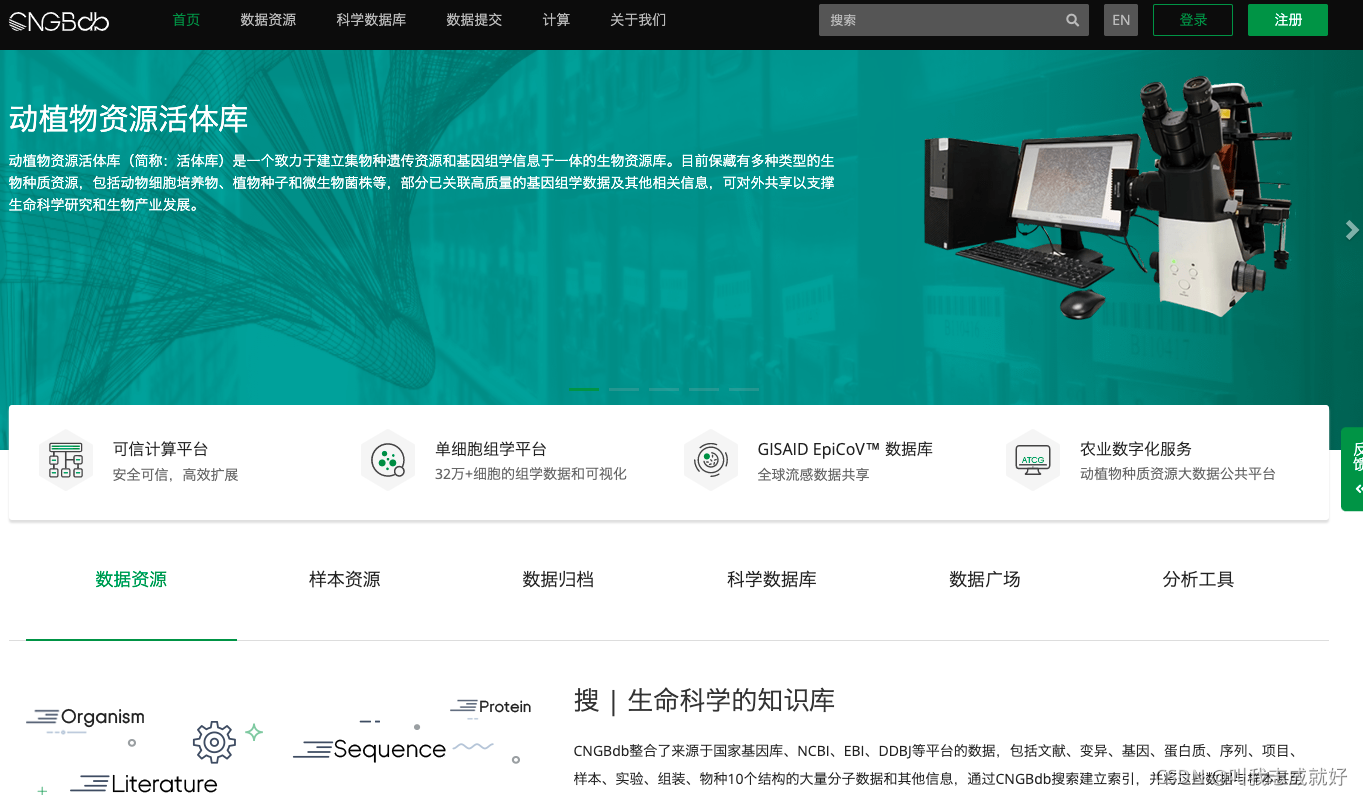Advance banner with the right chevron arrow

(x=1351, y=230)
